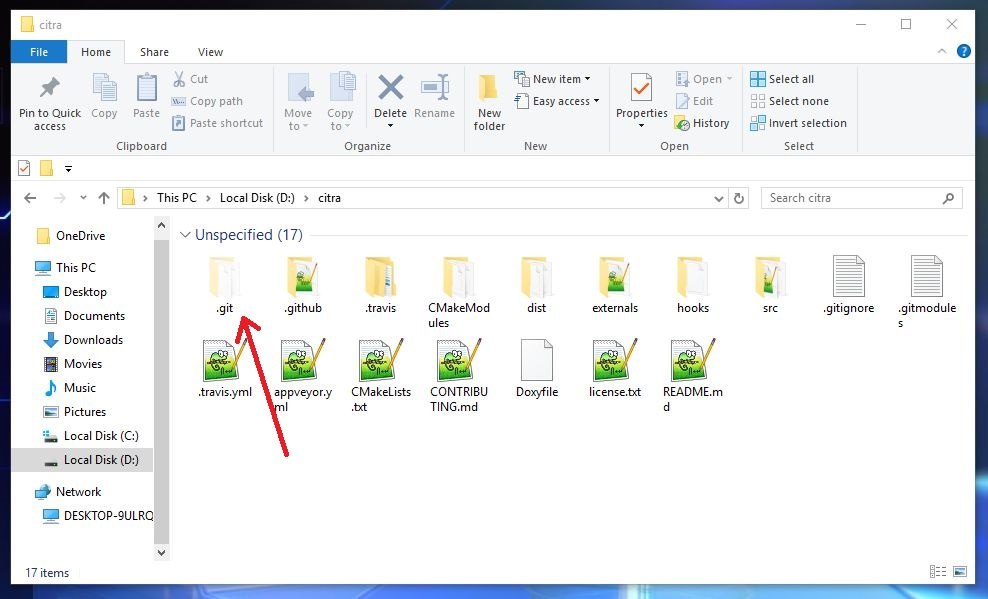Expand the Properties dropdown arrow

(641, 126)
